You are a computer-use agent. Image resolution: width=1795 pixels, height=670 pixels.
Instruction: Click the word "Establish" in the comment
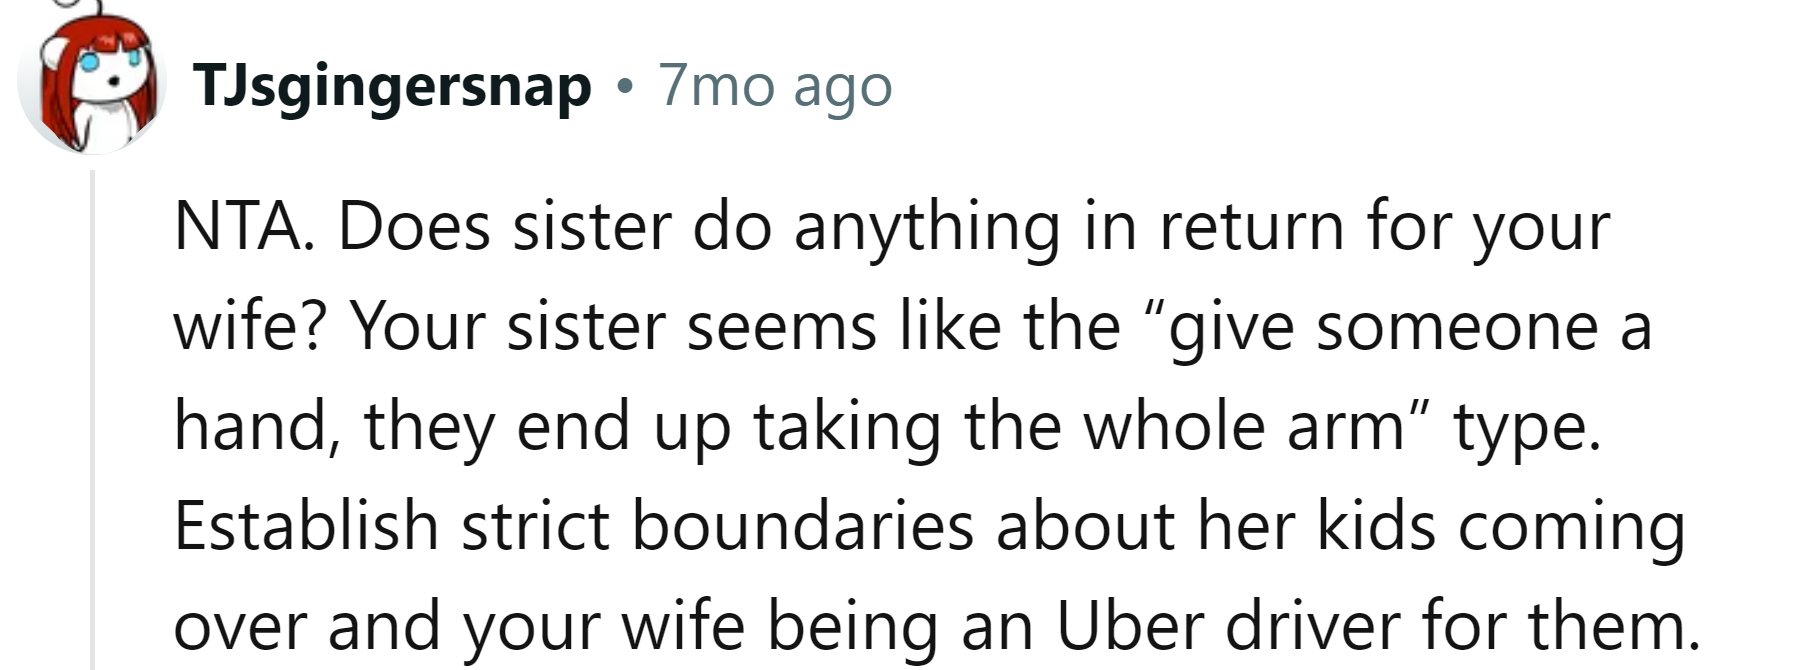pos(306,526)
